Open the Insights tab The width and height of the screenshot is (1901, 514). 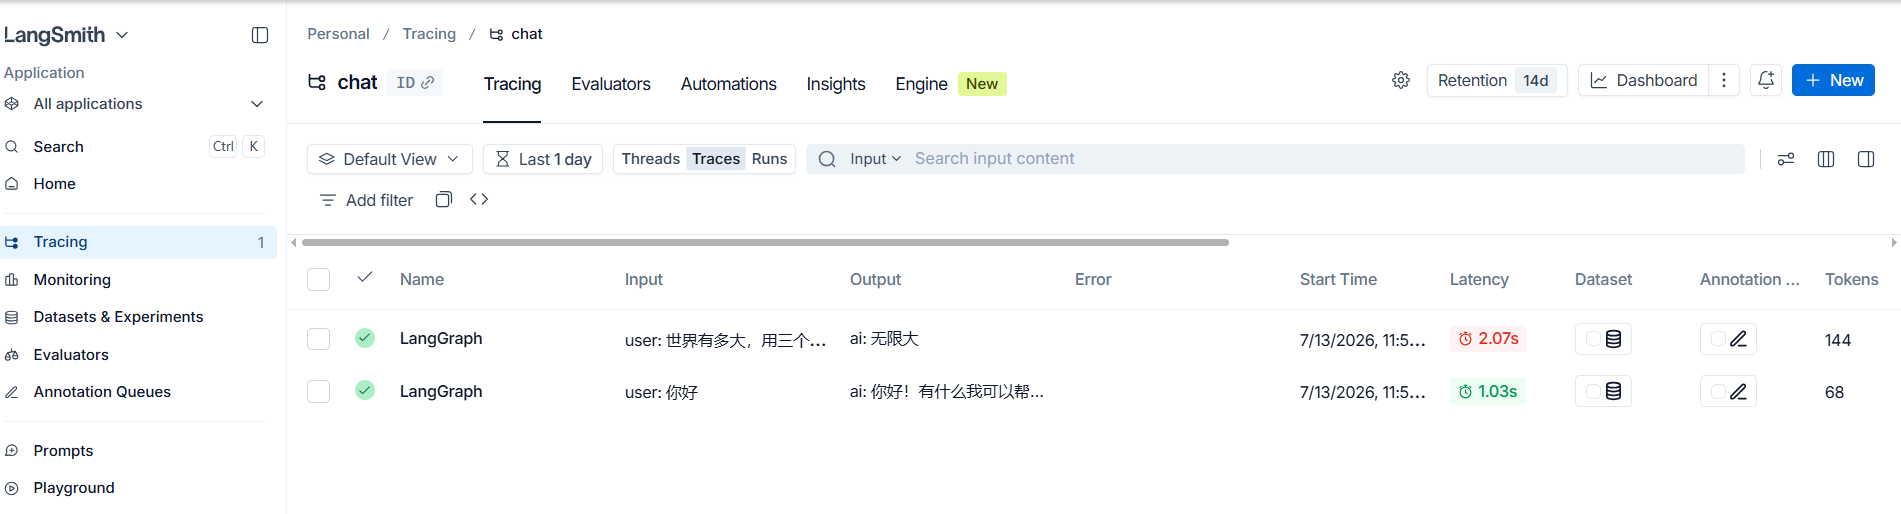pos(836,84)
